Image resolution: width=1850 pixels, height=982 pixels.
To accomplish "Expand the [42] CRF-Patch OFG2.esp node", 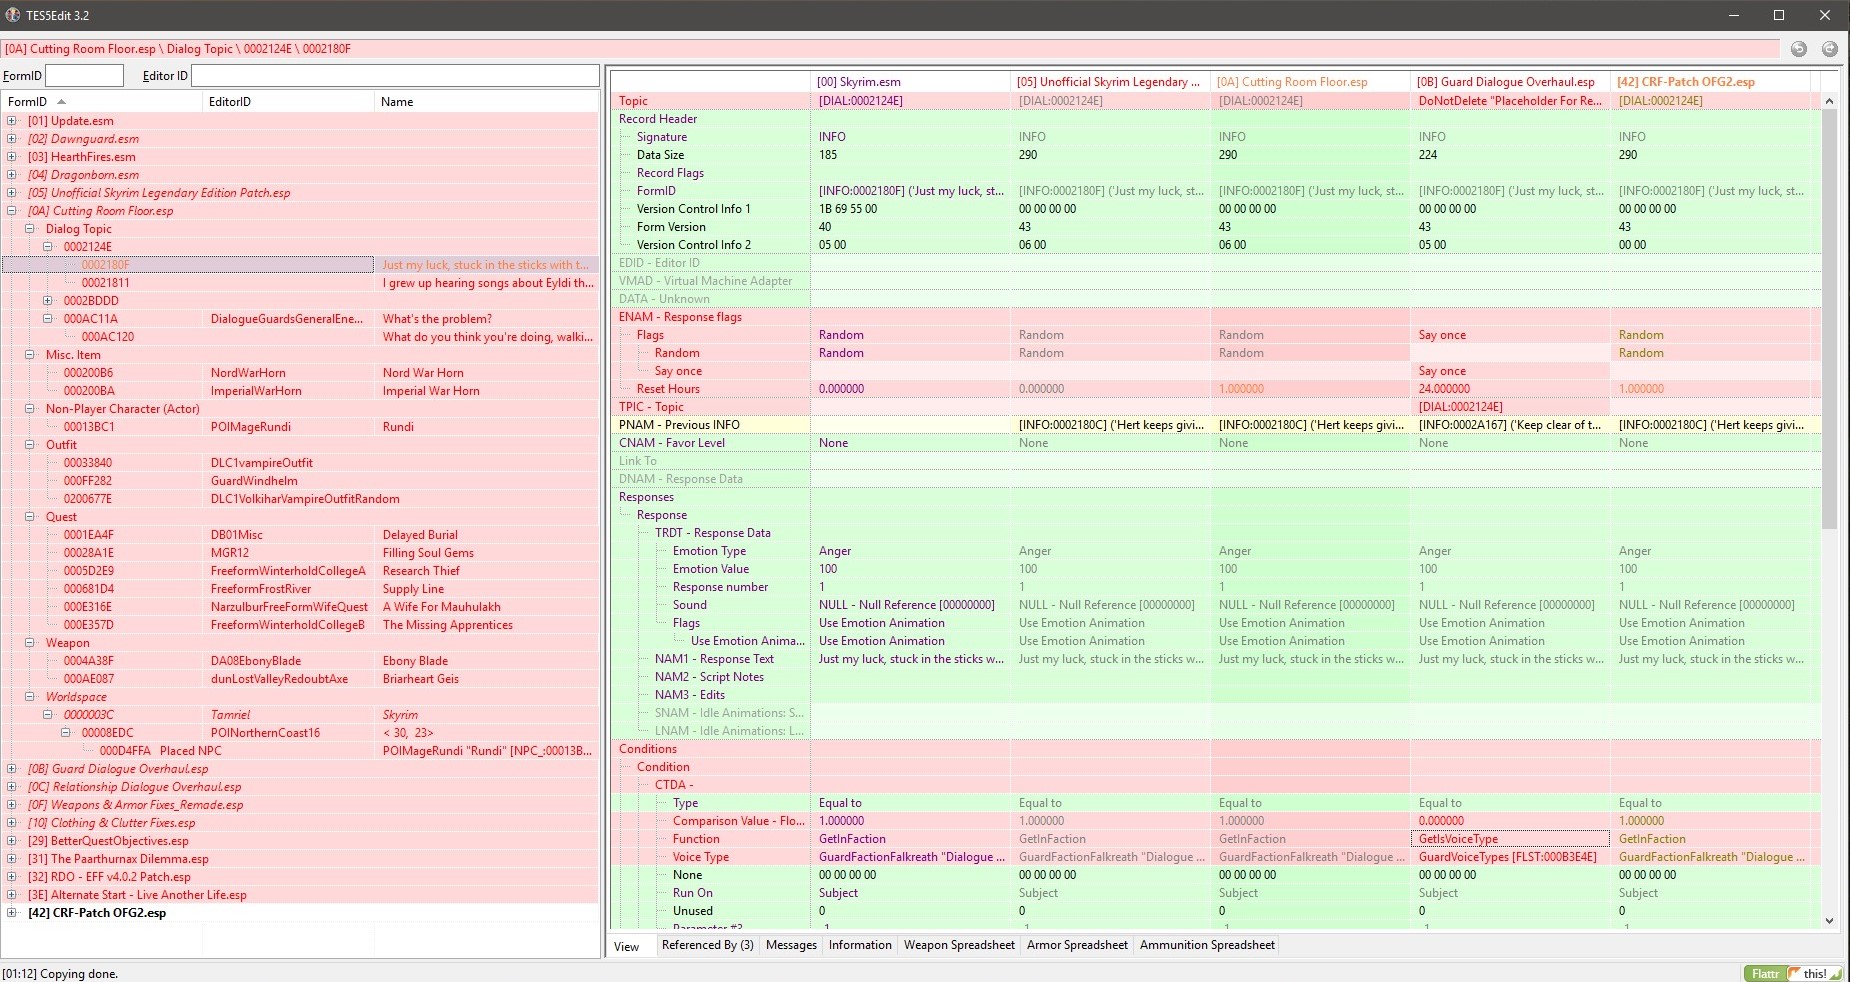I will pos(12,913).
